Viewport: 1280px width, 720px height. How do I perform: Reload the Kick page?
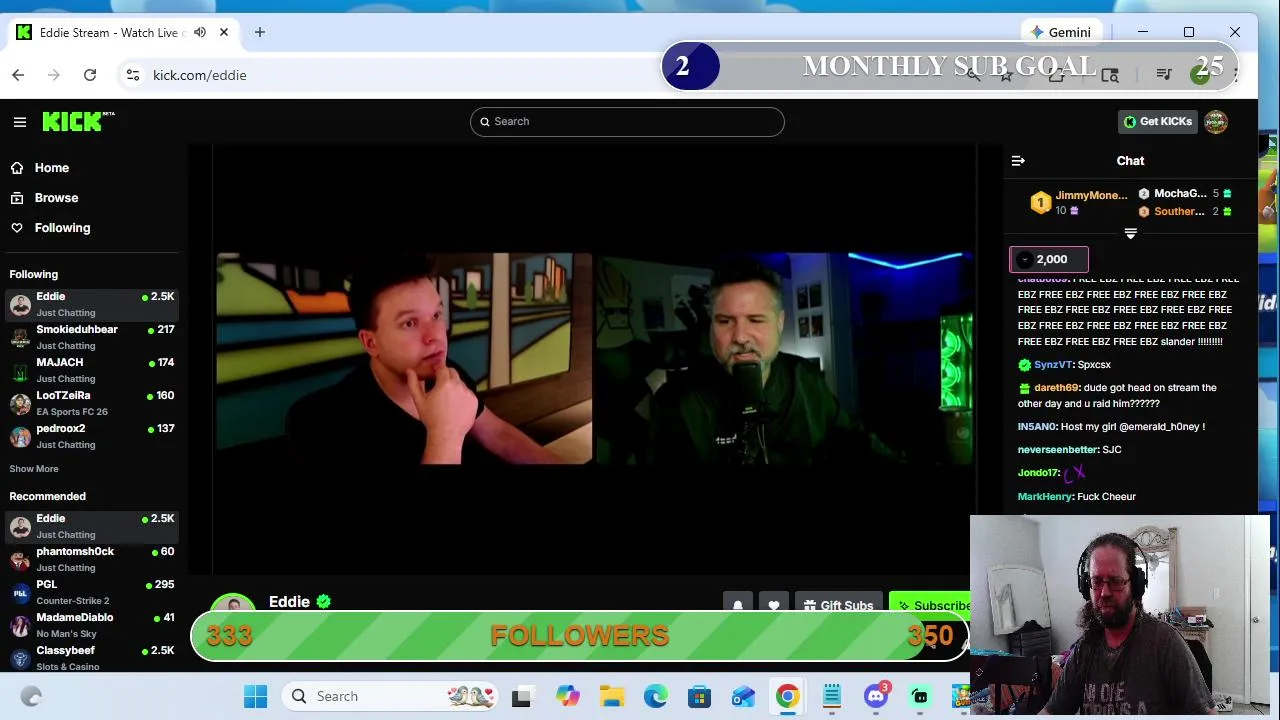[90, 75]
